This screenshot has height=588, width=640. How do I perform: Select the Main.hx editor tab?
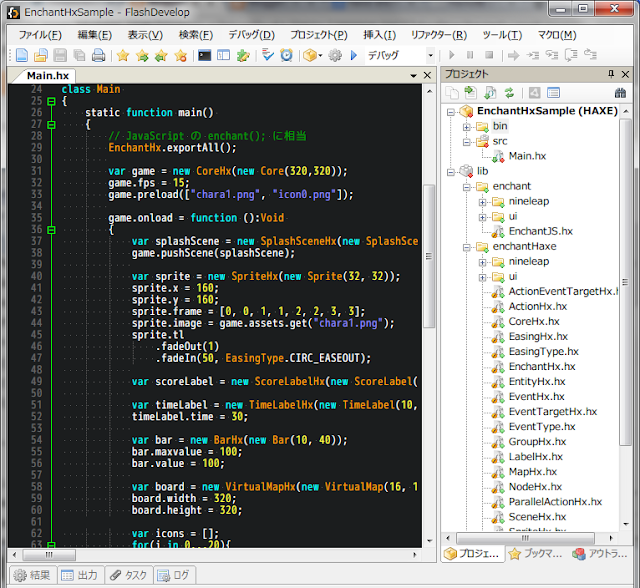(47, 76)
